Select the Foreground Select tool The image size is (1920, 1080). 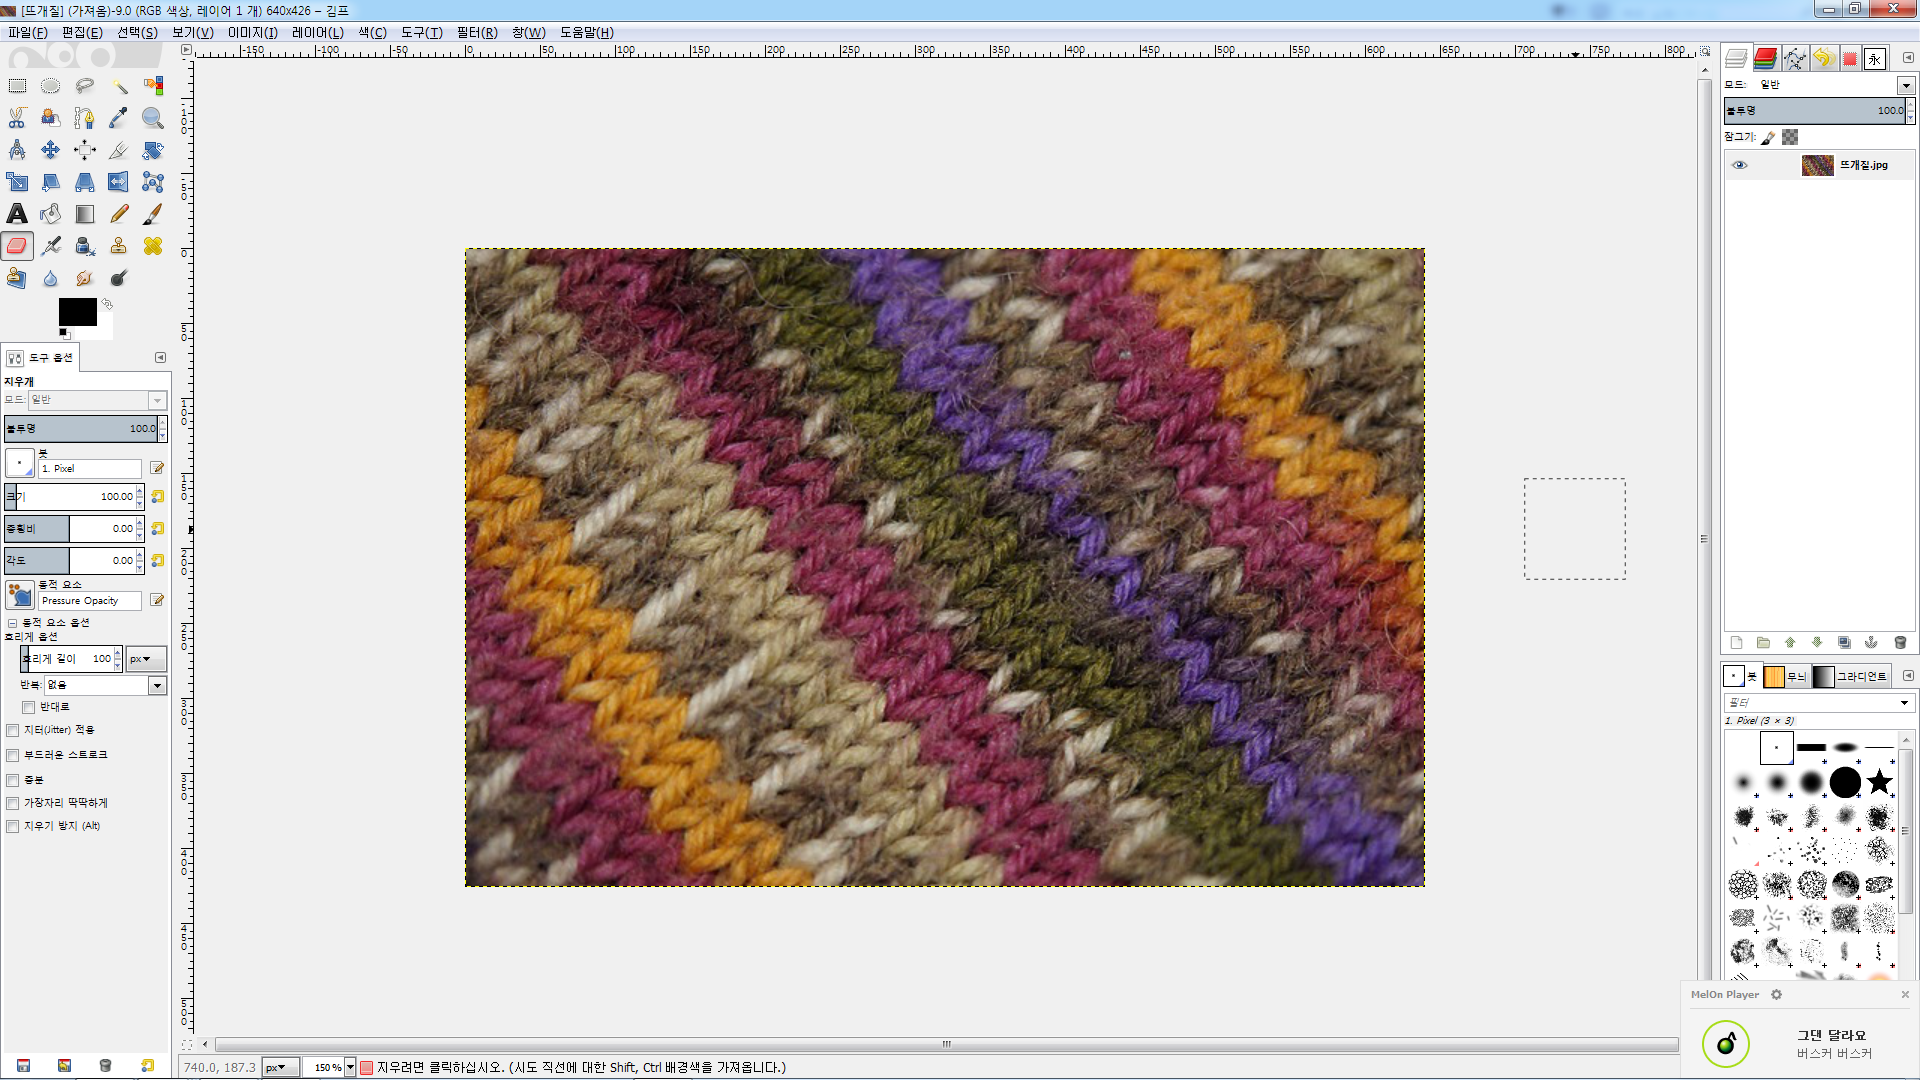[x=51, y=118]
